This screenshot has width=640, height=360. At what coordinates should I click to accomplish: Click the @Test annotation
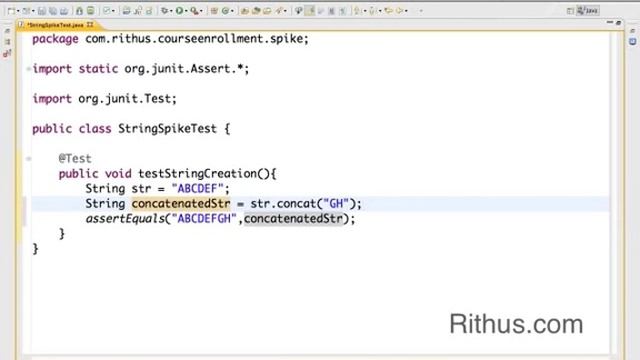tap(75, 158)
